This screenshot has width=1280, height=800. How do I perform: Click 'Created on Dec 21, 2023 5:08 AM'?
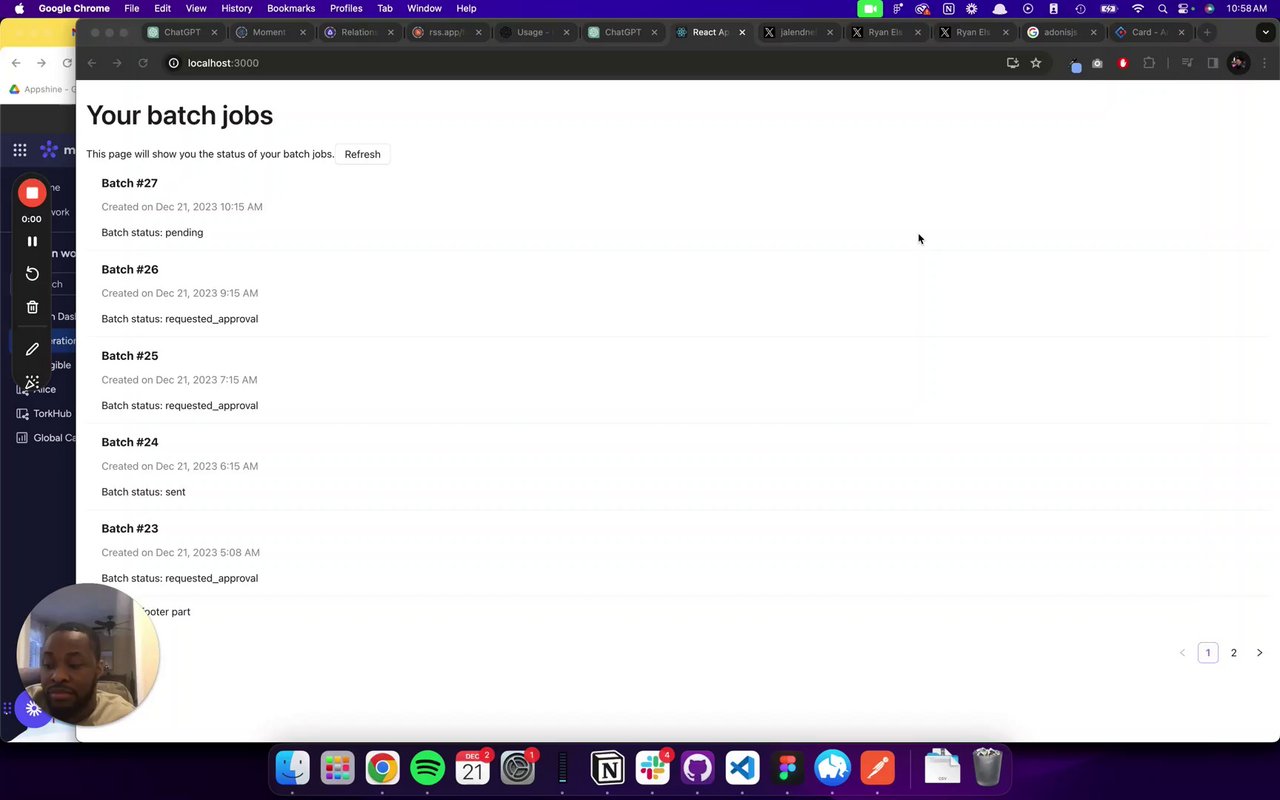tap(180, 552)
